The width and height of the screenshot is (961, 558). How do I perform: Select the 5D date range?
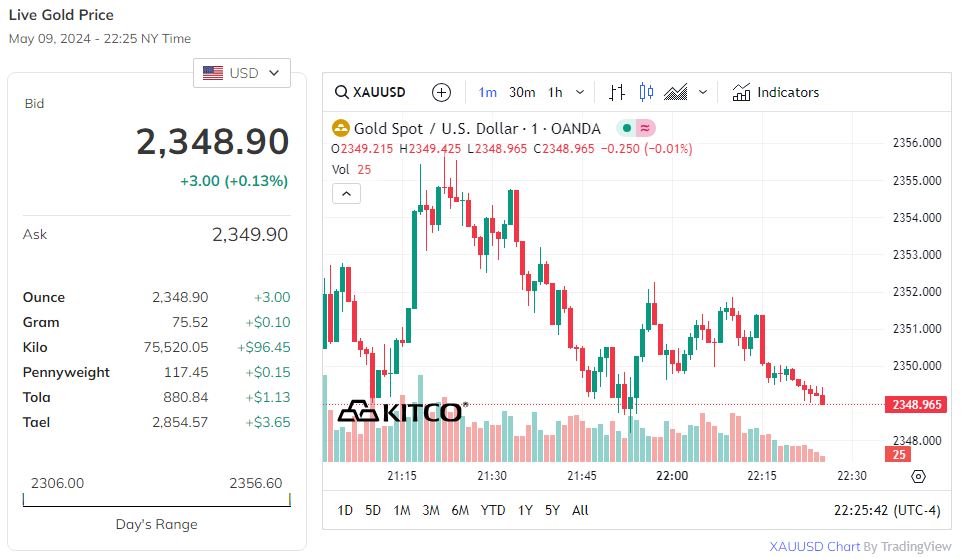tap(373, 510)
